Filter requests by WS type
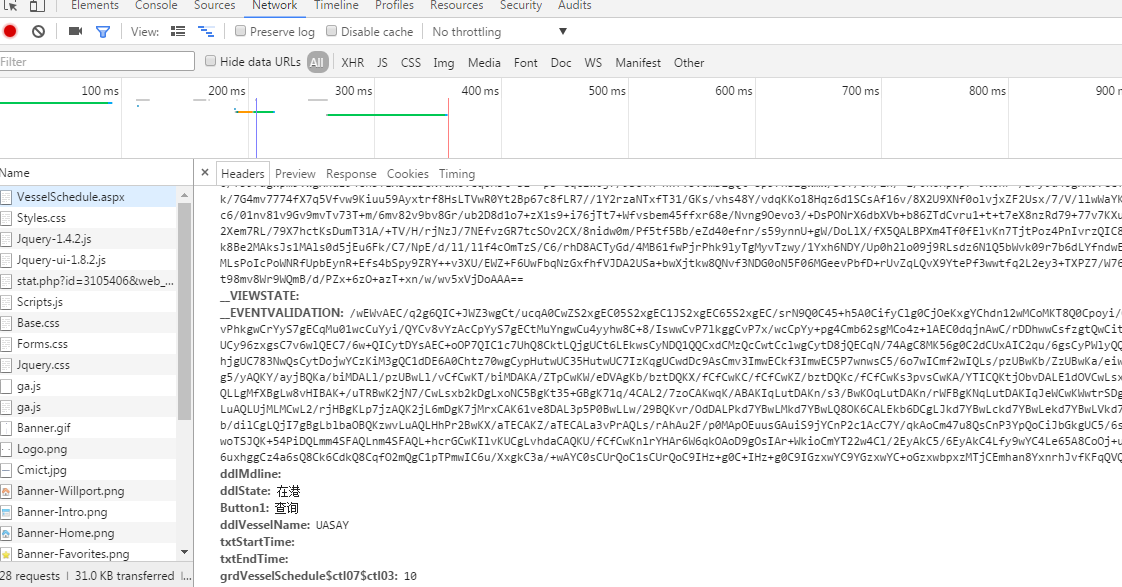The image size is (1122, 587). 592,62
